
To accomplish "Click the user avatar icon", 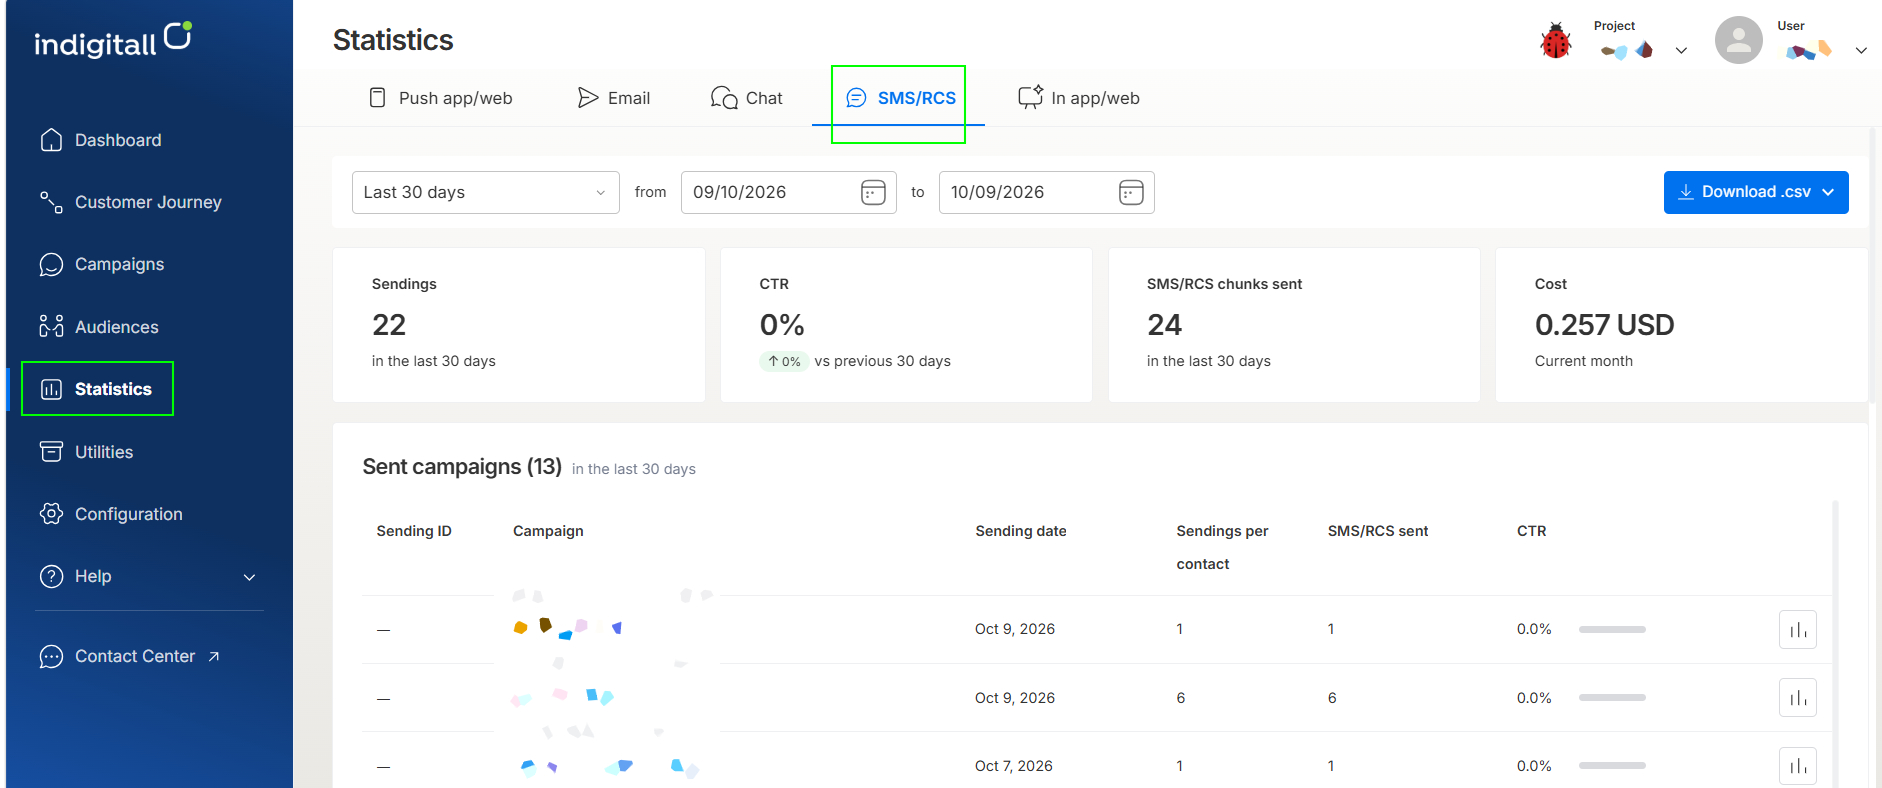I will coord(1739,40).
